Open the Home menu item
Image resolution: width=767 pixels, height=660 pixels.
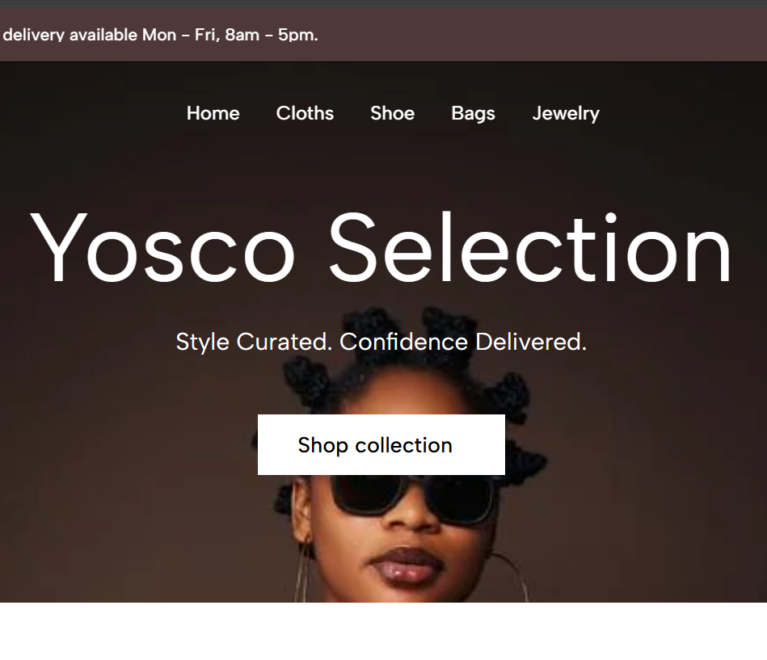(x=212, y=113)
